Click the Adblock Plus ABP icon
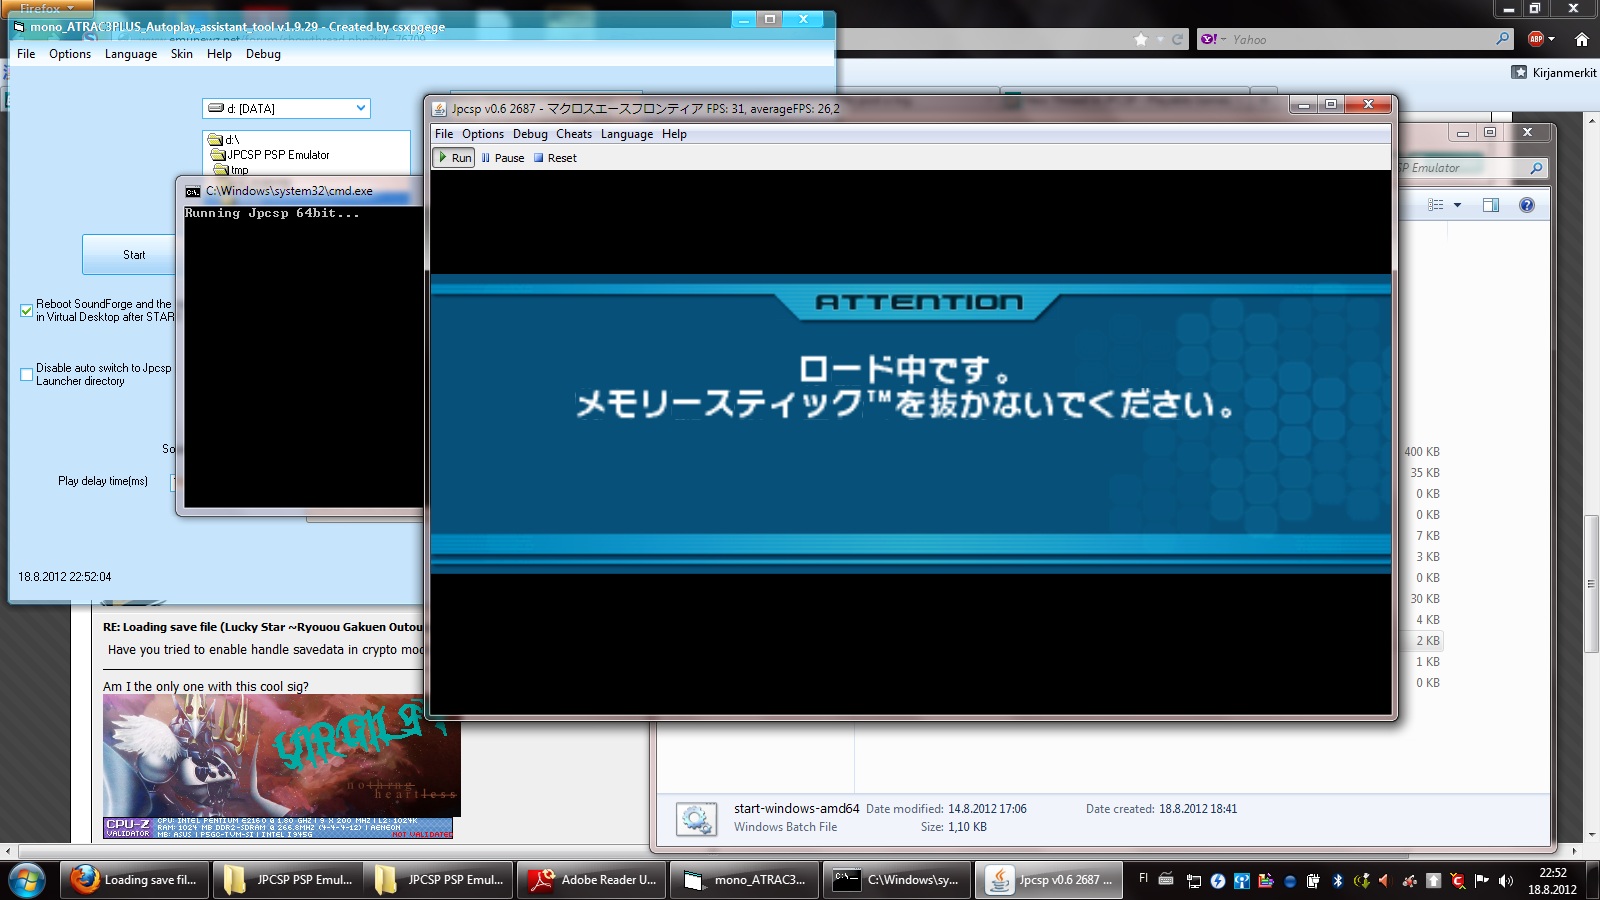 1536,39
